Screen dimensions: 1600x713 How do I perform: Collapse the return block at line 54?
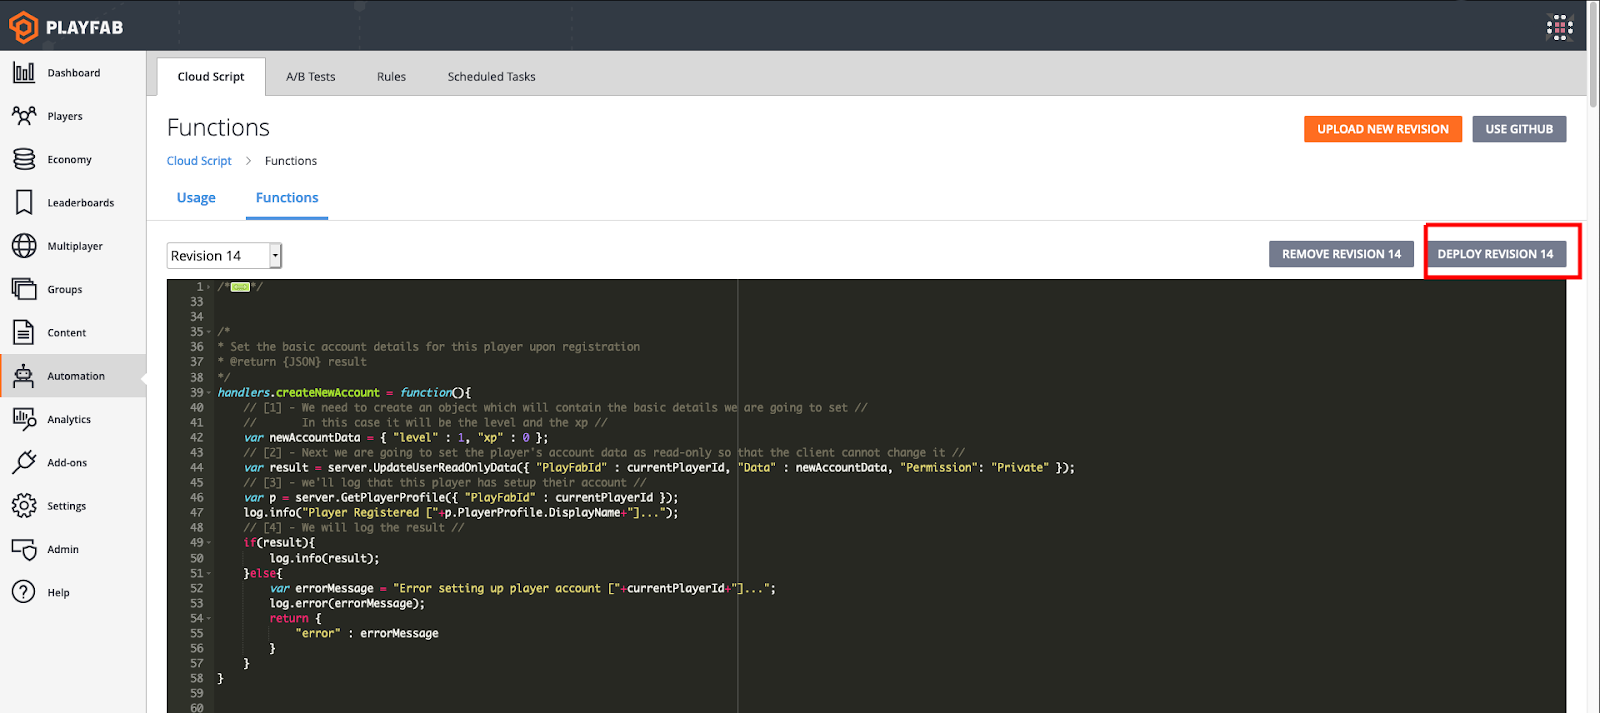[209, 619]
